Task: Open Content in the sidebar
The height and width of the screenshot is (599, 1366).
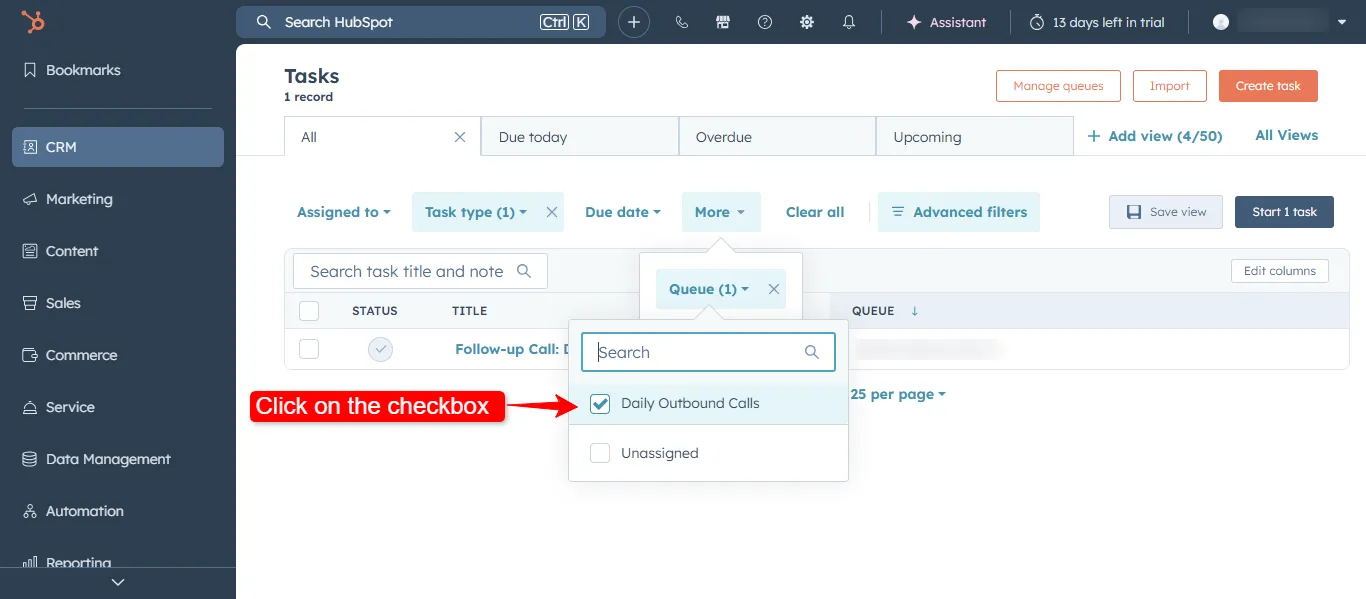Action: pos(118,251)
